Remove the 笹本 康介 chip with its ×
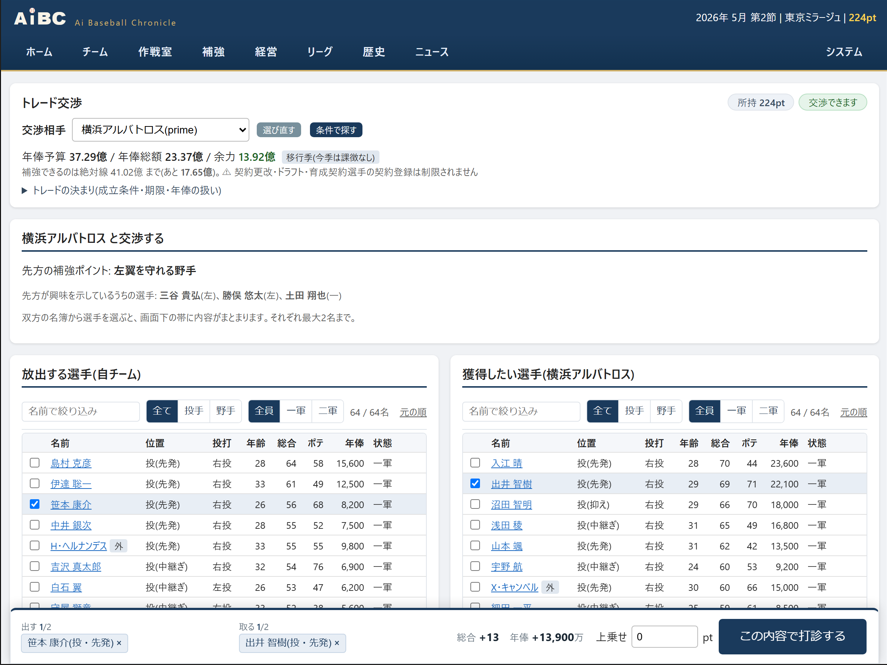 (119, 643)
